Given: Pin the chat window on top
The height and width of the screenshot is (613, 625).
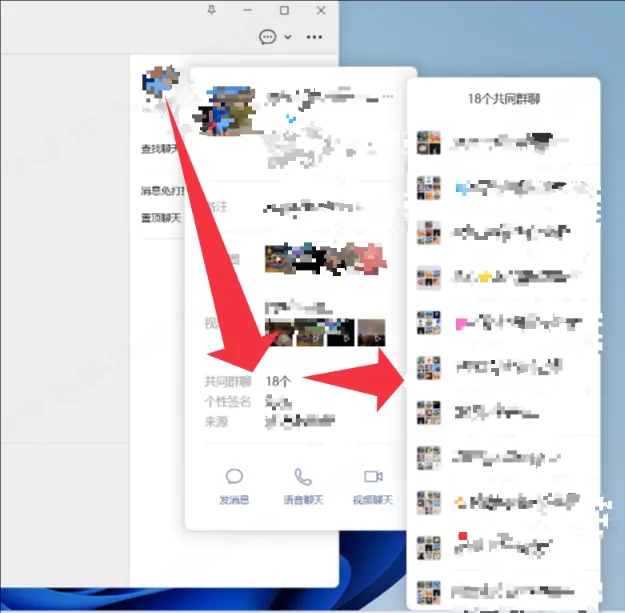Looking at the screenshot, I should [x=211, y=10].
